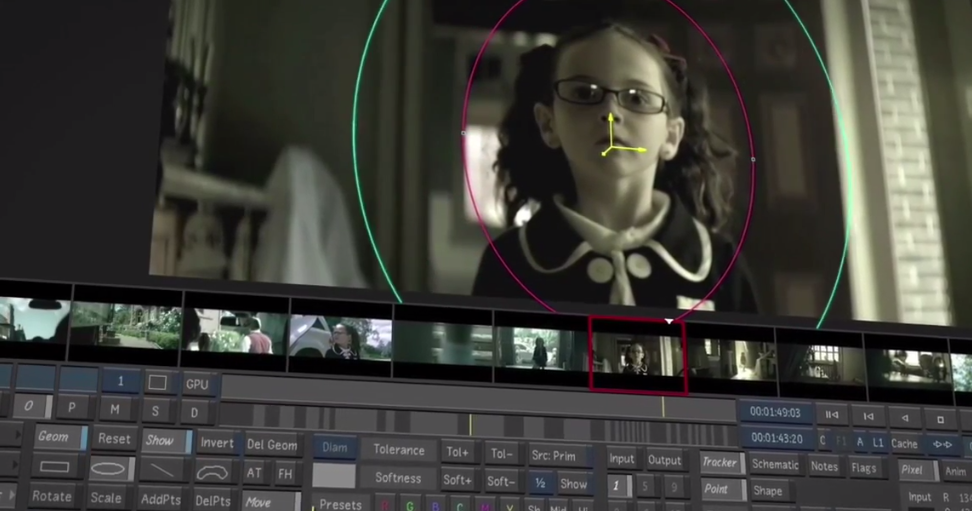Select key slot 1 below Input
Screen dimensions: 972x511
[618, 486]
